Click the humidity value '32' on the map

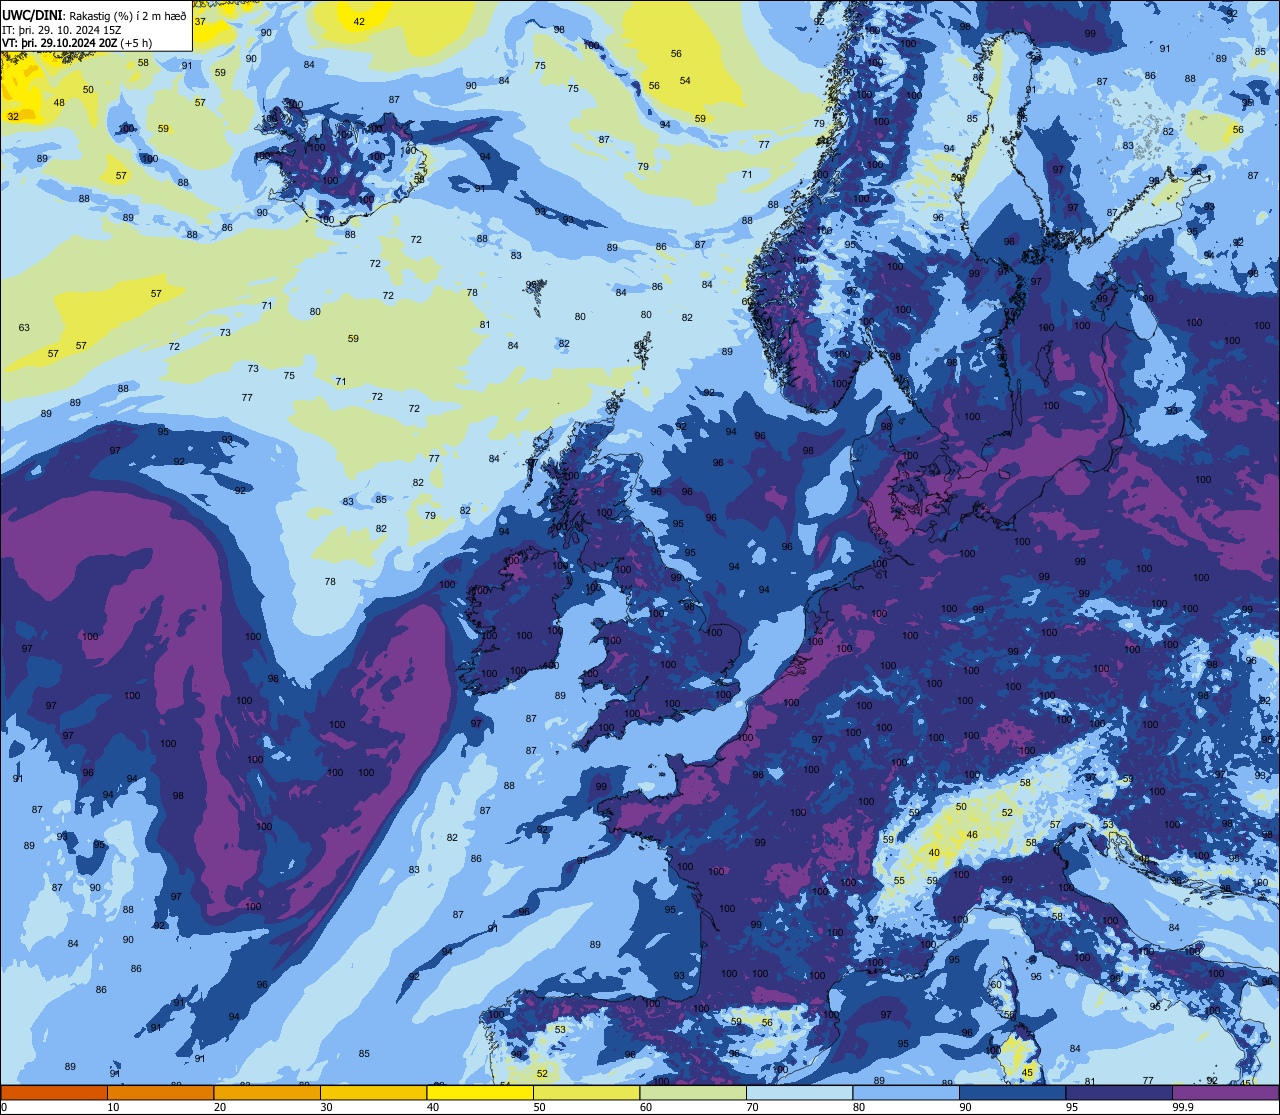(x=13, y=116)
